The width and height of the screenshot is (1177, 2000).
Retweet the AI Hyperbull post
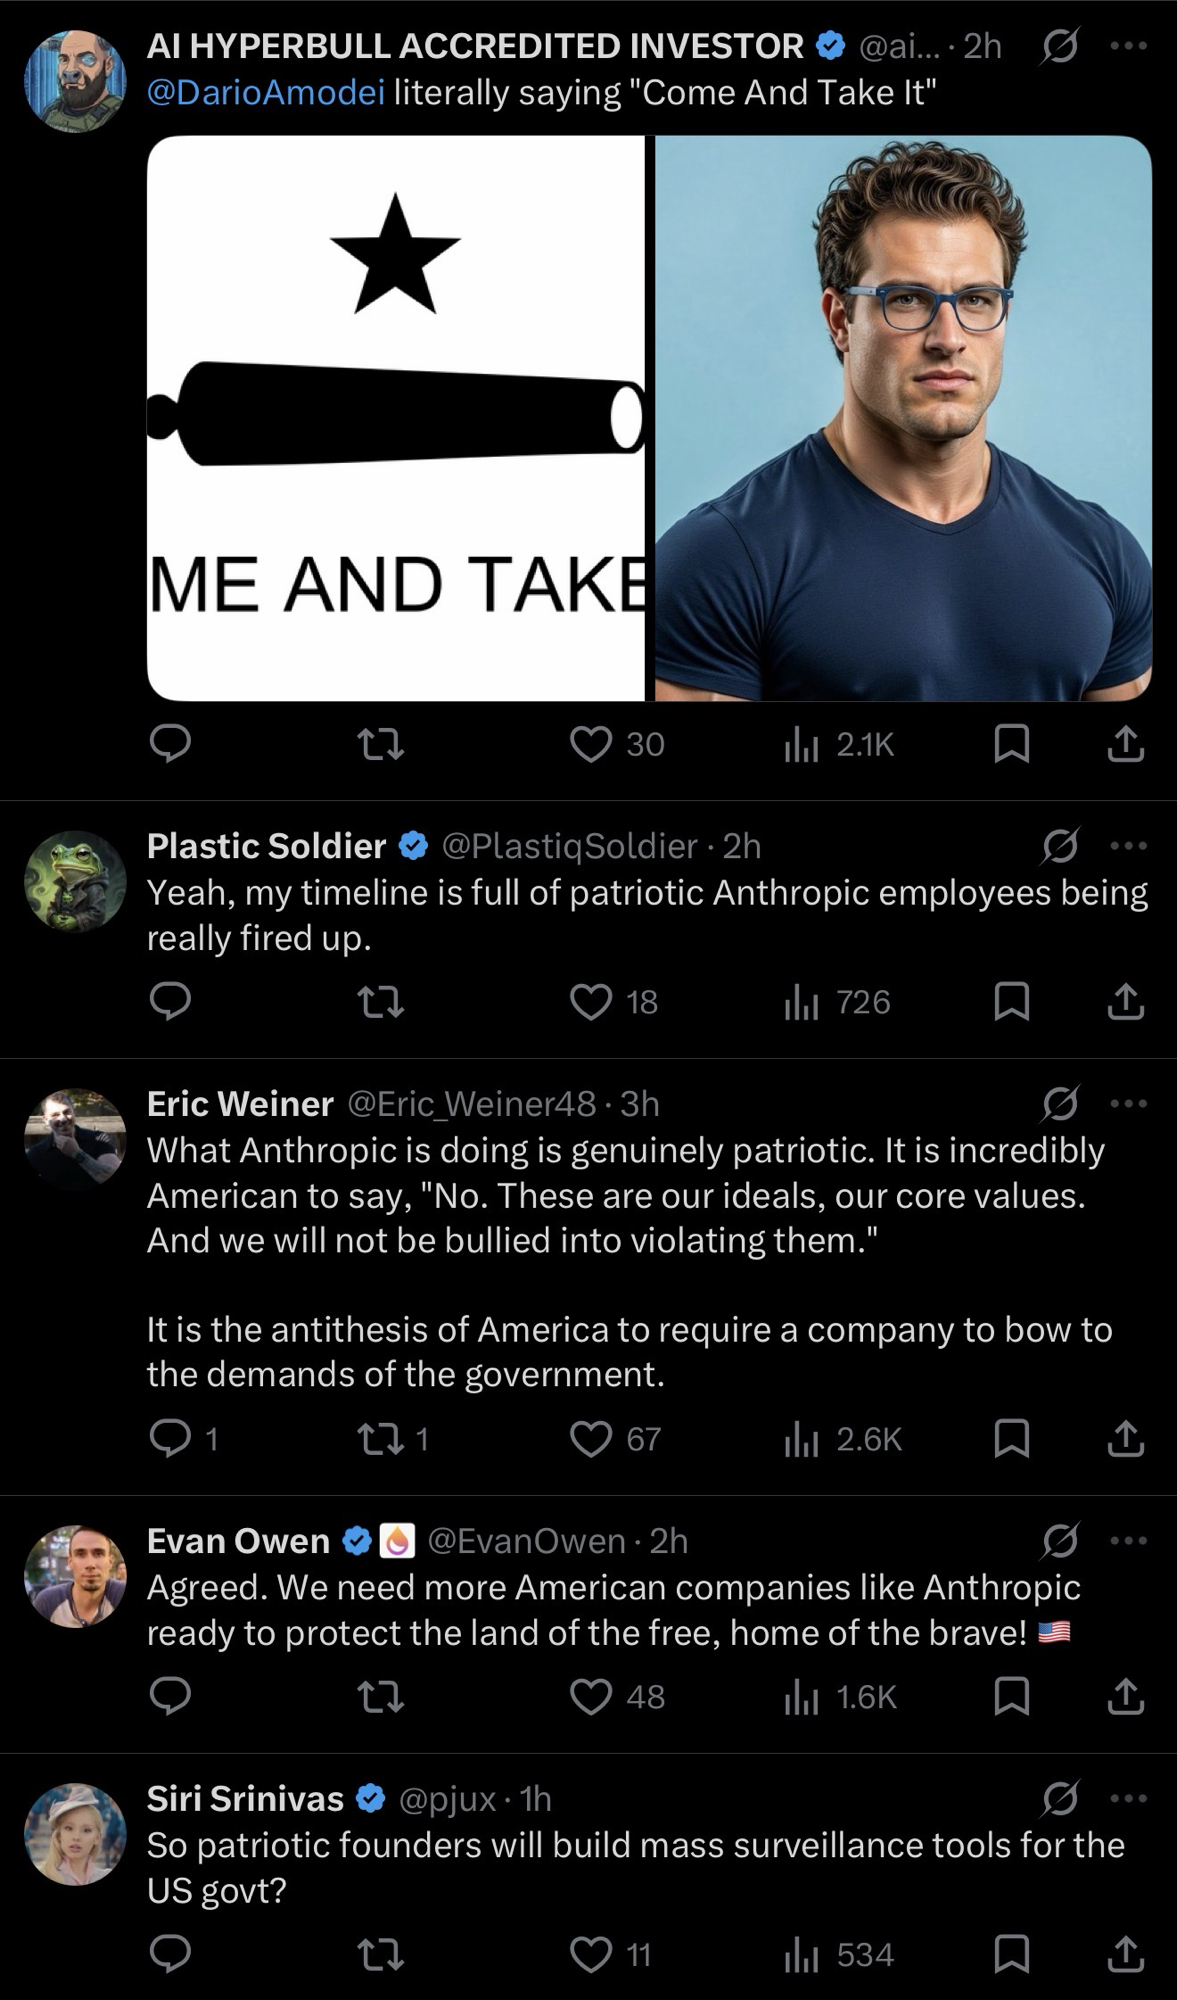click(x=381, y=744)
